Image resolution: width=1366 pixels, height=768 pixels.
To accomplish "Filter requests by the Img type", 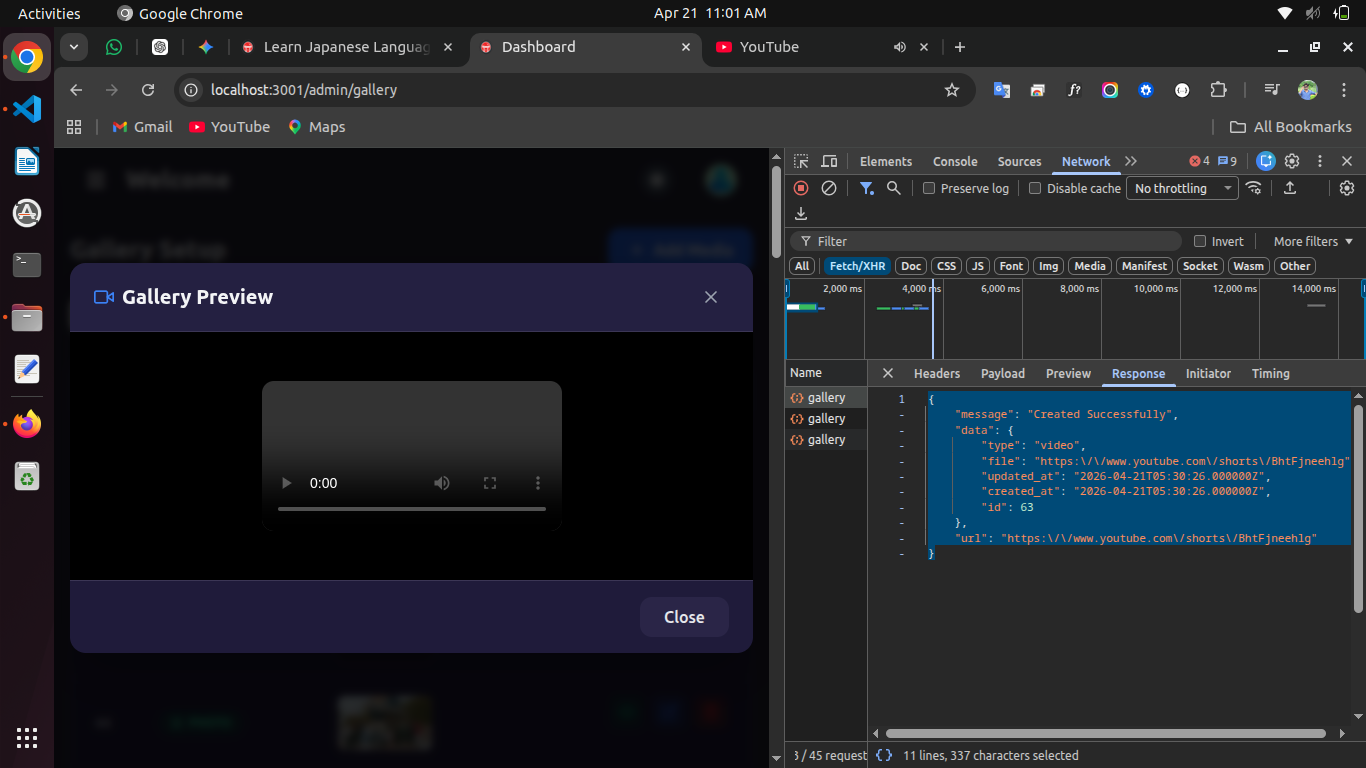I will 1048,266.
